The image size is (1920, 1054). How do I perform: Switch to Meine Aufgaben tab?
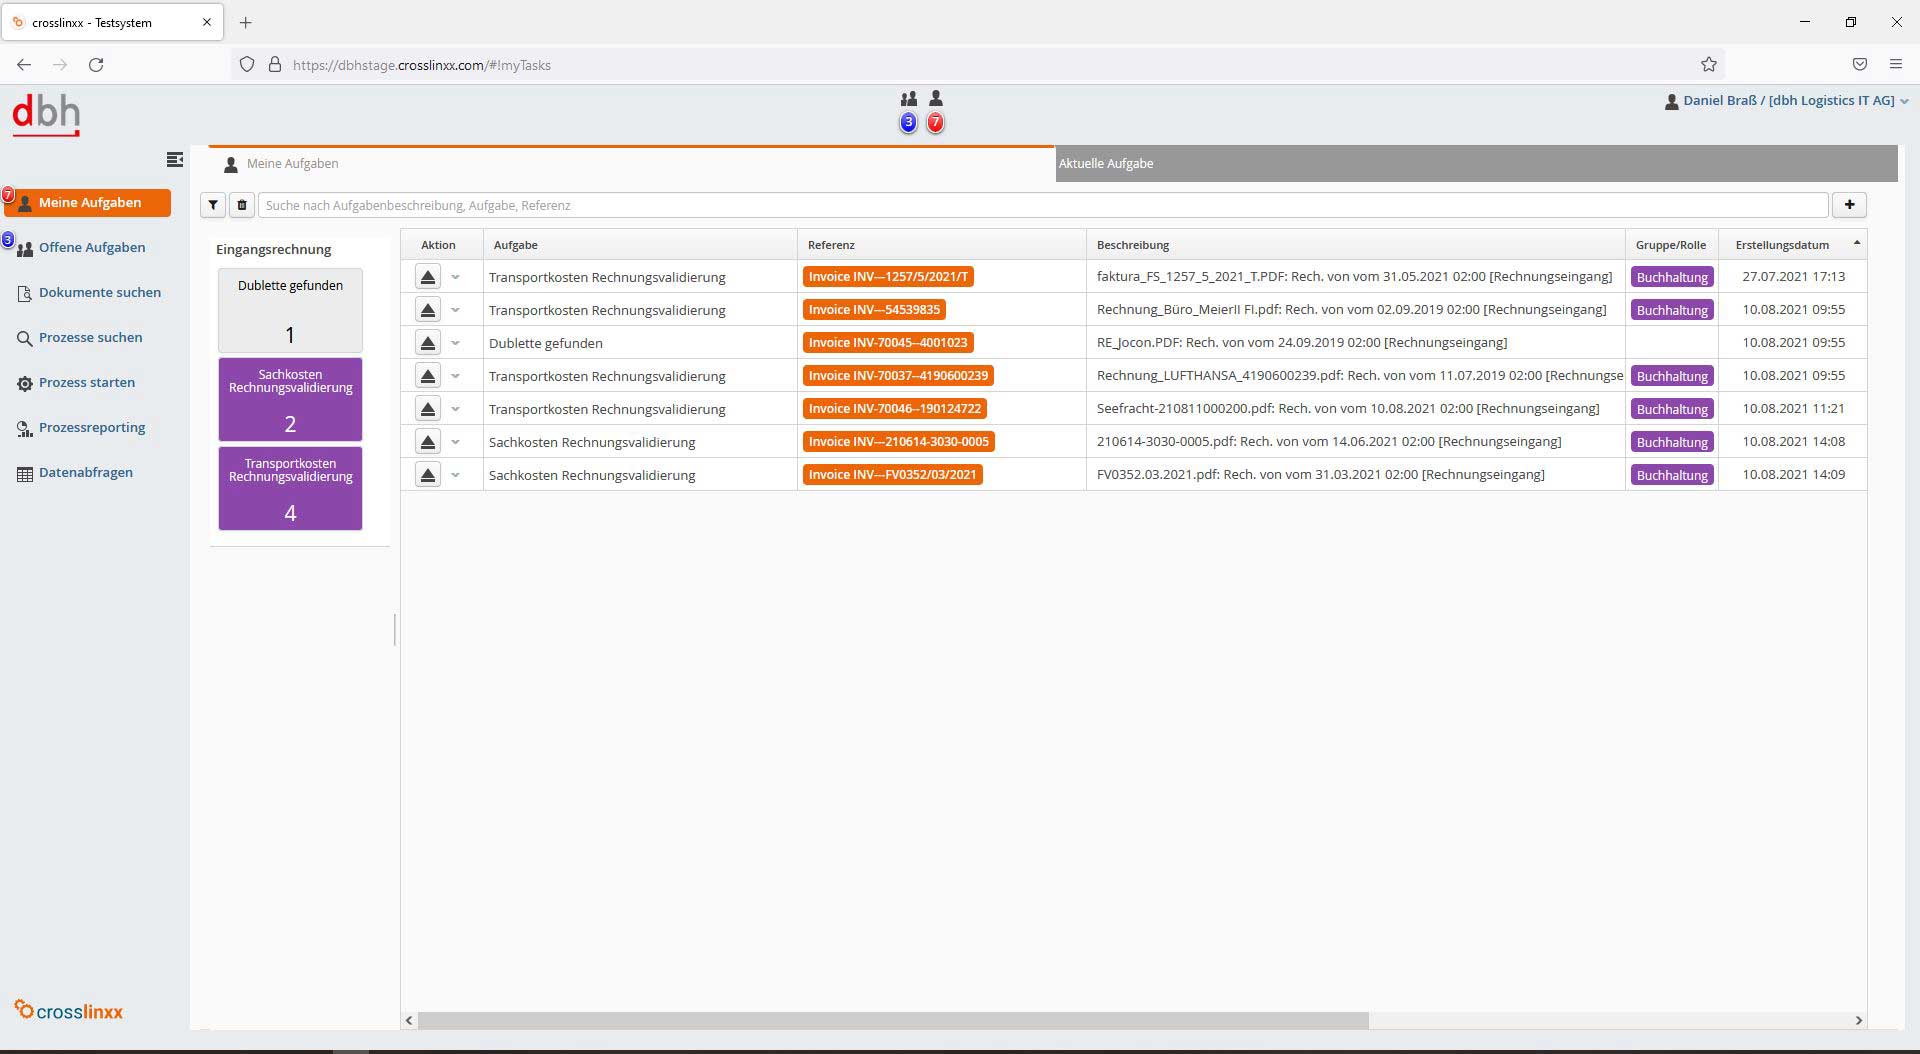631,163
